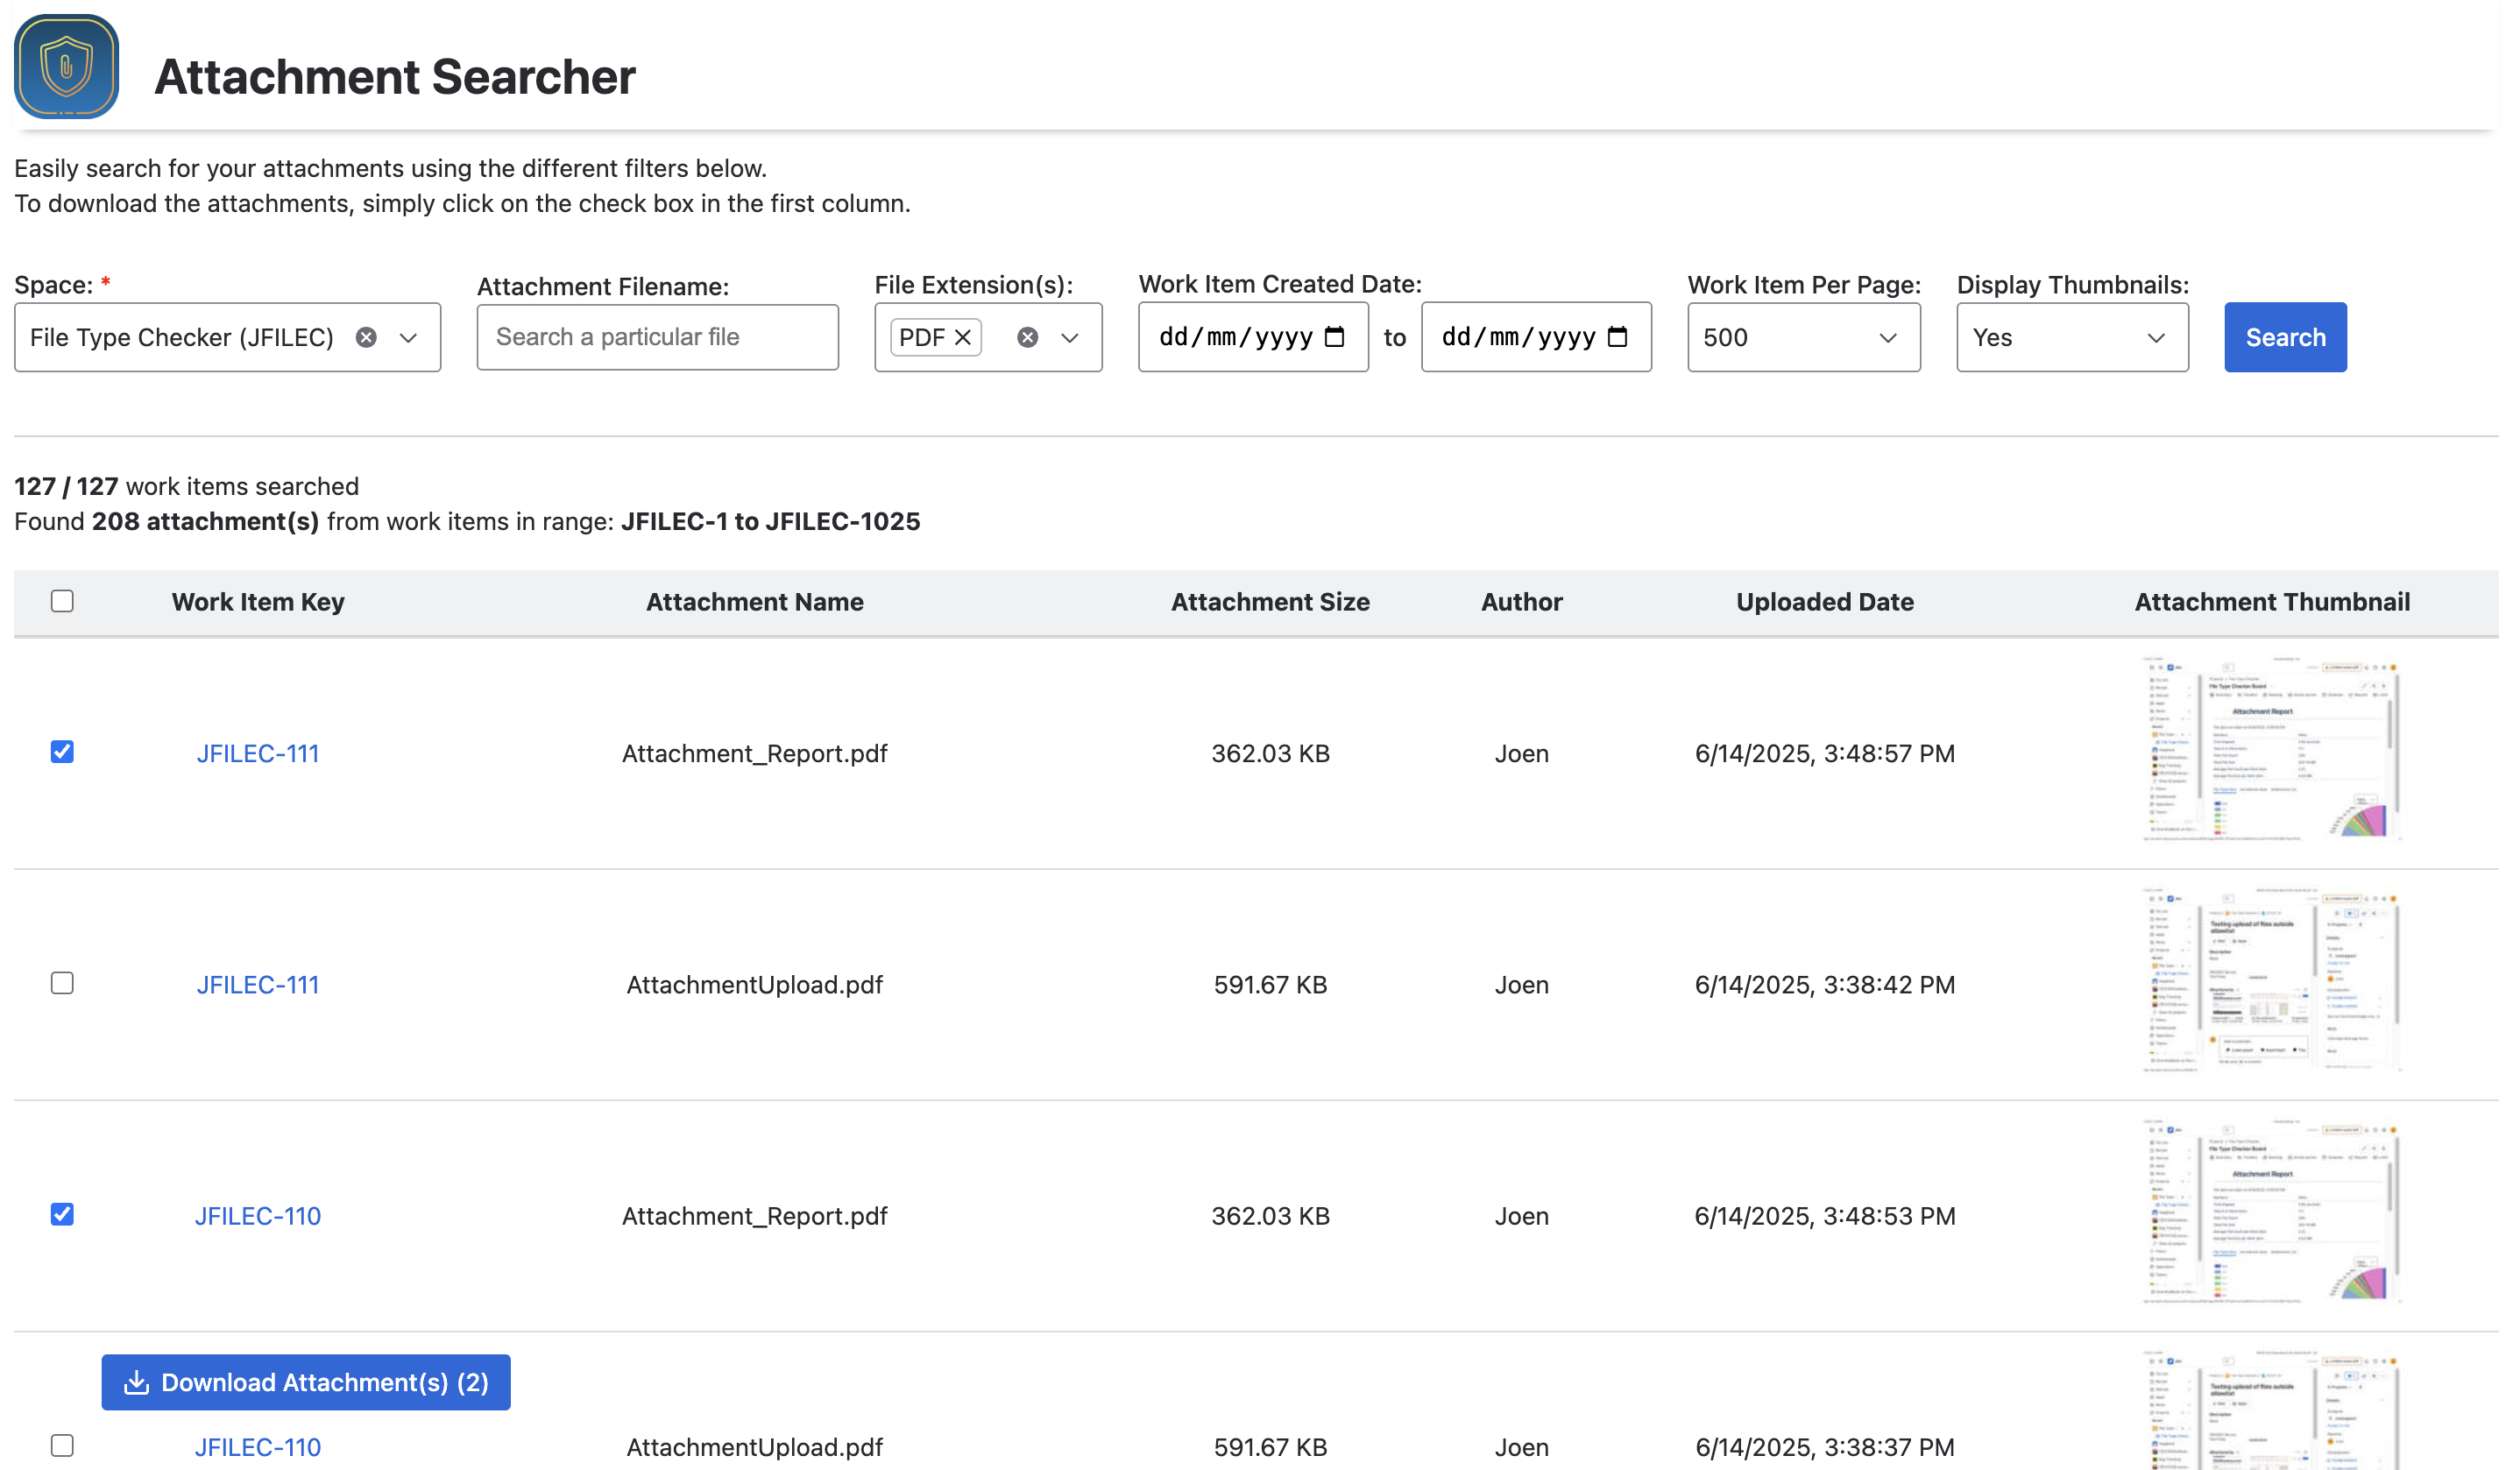Clear the Space field selection with the X icon
The width and height of the screenshot is (2520, 1470).
(x=366, y=337)
